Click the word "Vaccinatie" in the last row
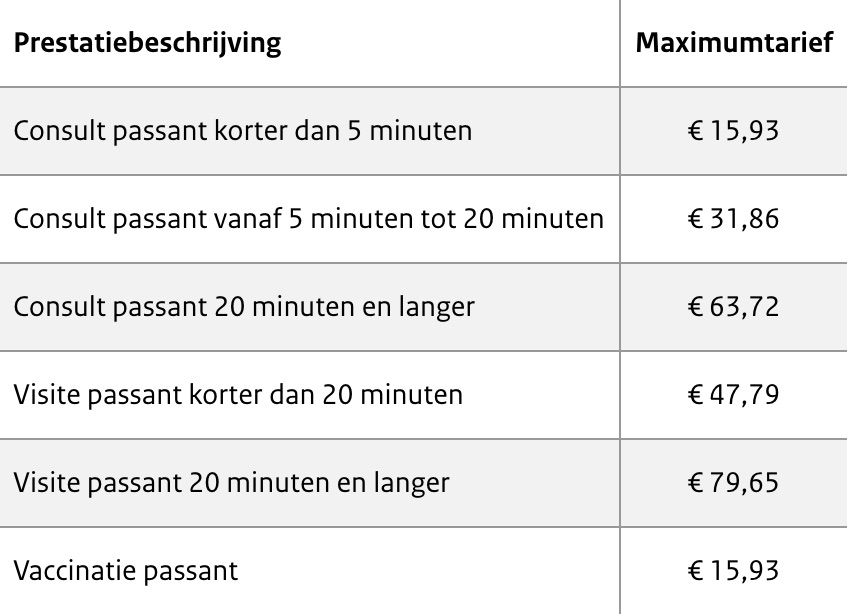The height and width of the screenshot is (614, 847). (x=72, y=571)
